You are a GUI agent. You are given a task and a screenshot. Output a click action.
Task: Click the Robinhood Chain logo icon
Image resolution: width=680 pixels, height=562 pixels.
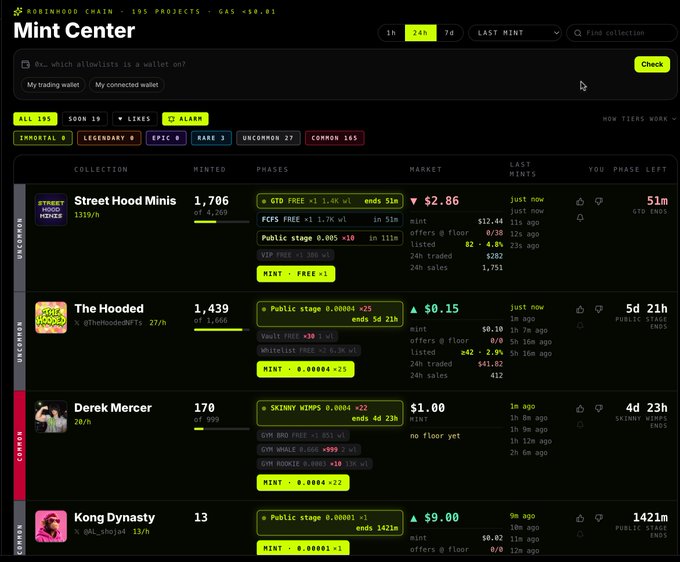coord(18,12)
